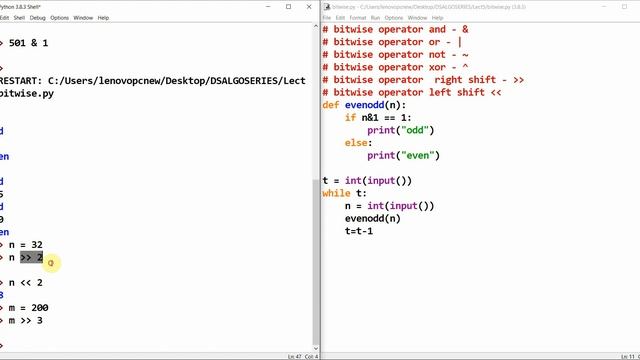The image size is (640, 360).
Task: Click the '# bitwise operator xor - ^' comment
Action: click(396, 67)
